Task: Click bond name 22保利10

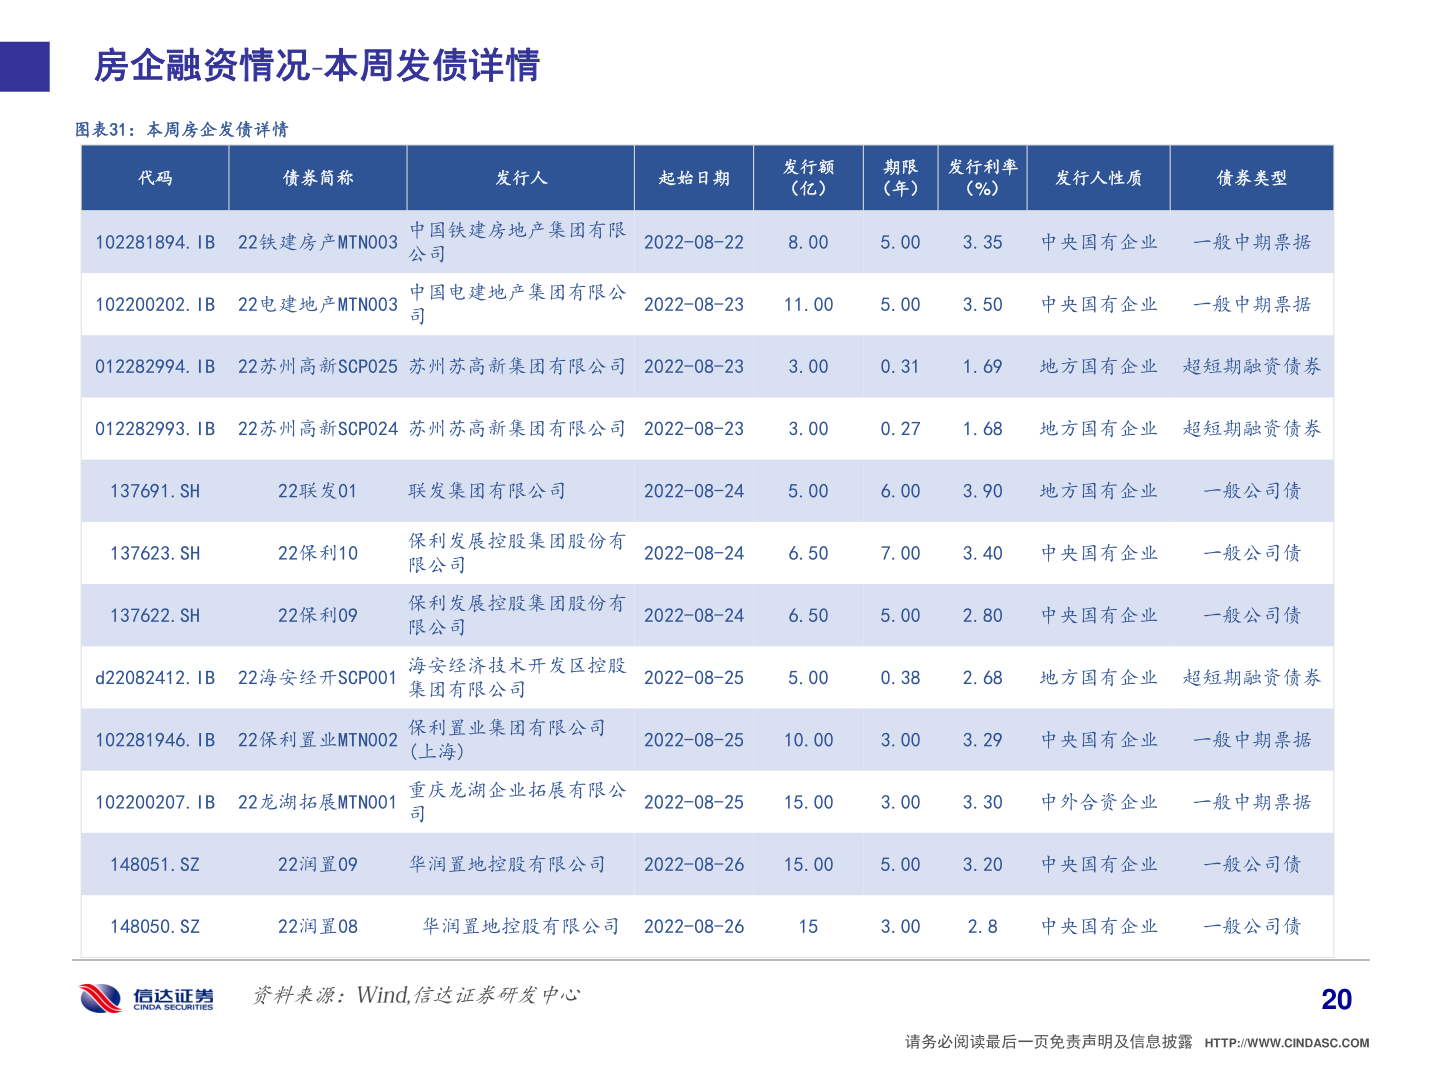Action: pyautogui.click(x=318, y=553)
